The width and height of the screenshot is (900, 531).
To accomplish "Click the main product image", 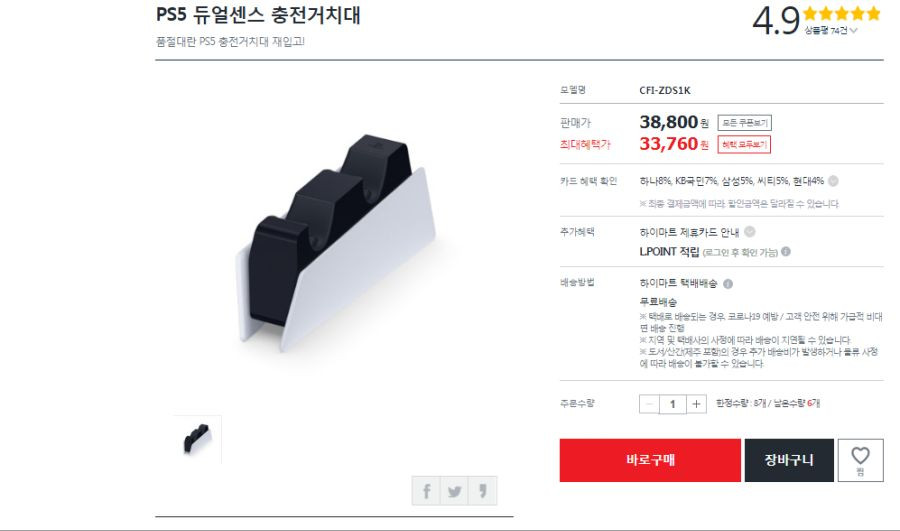I will coord(335,243).
